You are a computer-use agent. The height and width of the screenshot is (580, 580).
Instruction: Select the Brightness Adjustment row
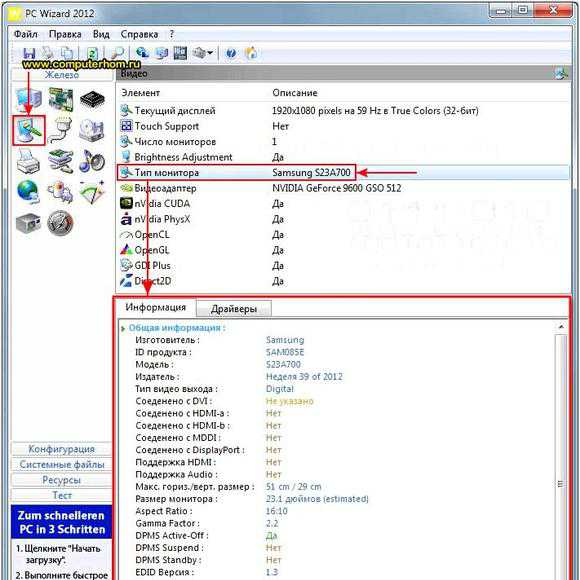(343, 157)
